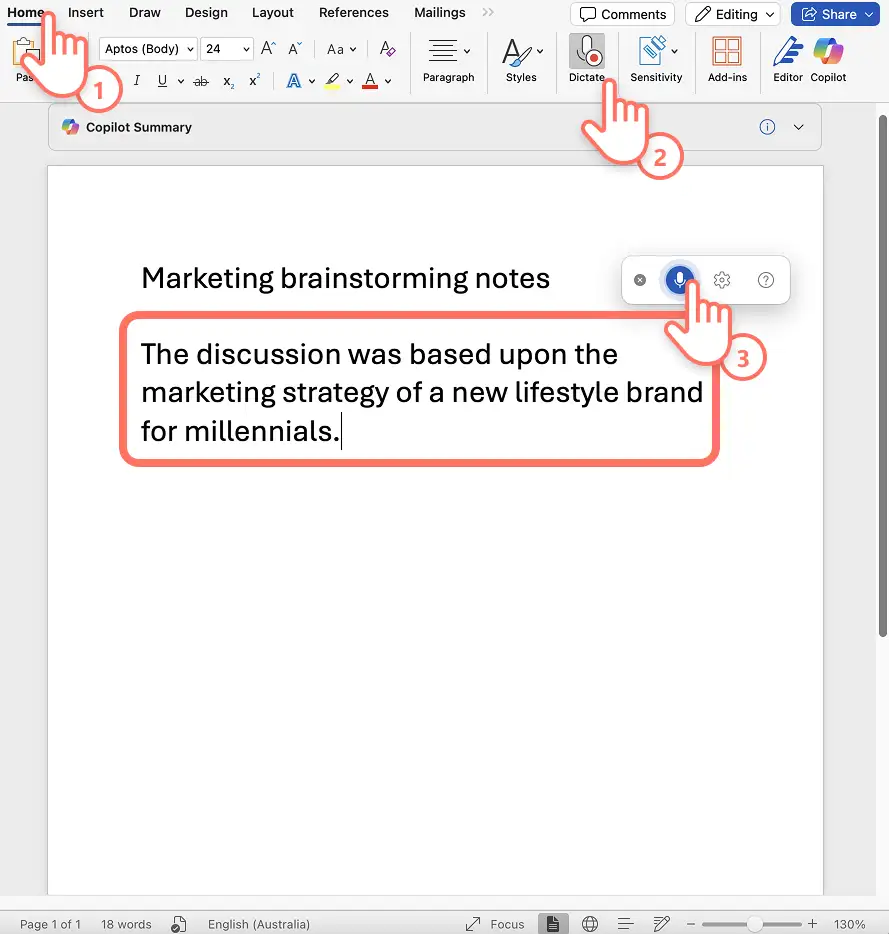The image size is (889, 934).
Task: Zoom out with the minus button
Action: 691,924
